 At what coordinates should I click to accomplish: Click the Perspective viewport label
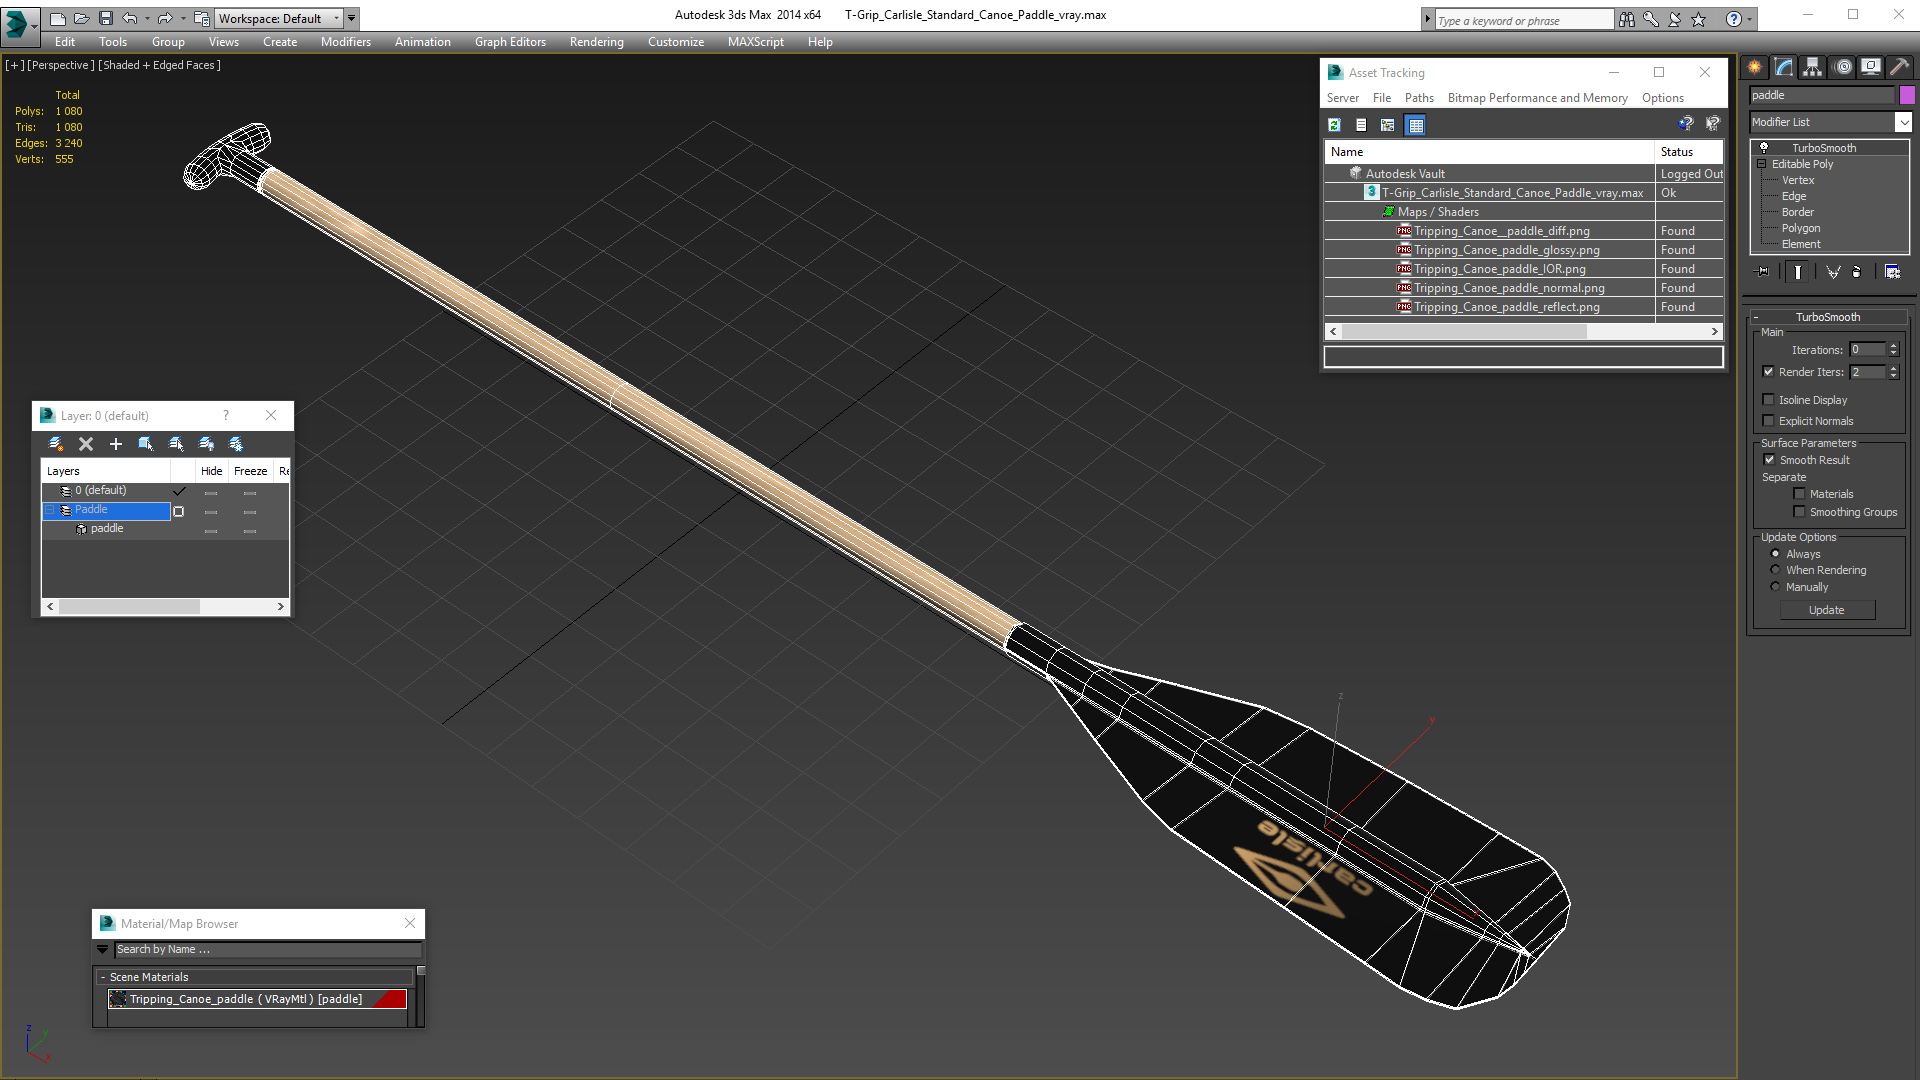coord(60,65)
